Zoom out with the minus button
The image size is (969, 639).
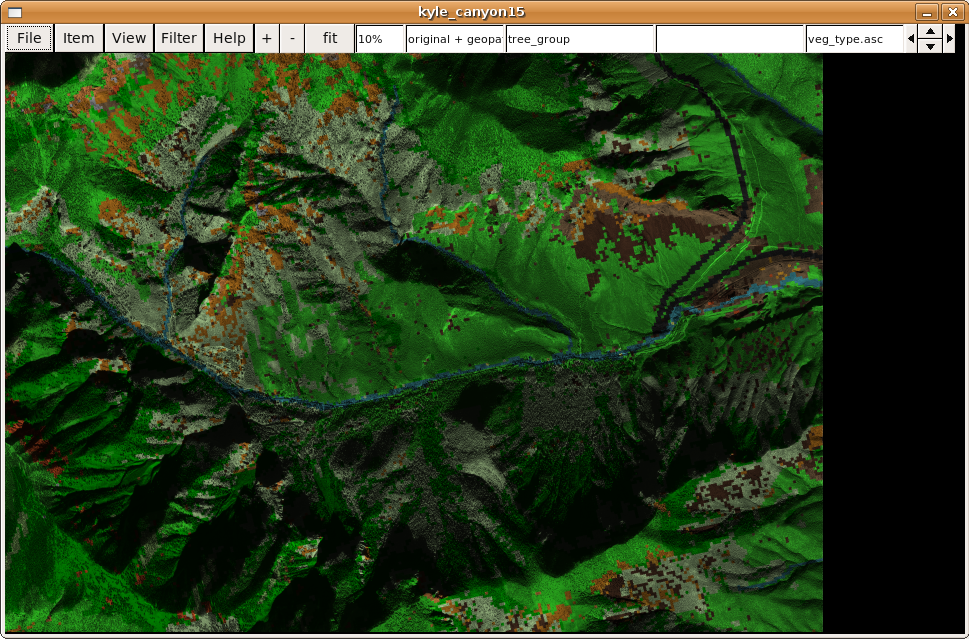tap(292, 38)
